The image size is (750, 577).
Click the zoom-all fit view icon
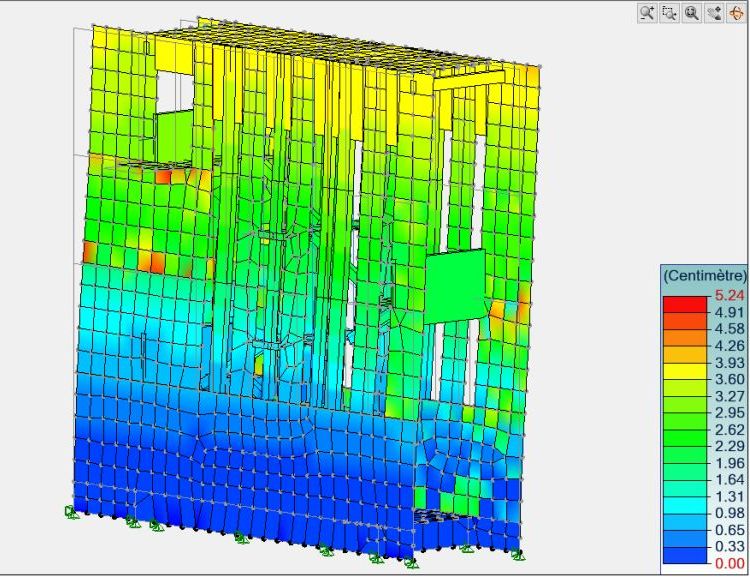click(x=692, y=13)
